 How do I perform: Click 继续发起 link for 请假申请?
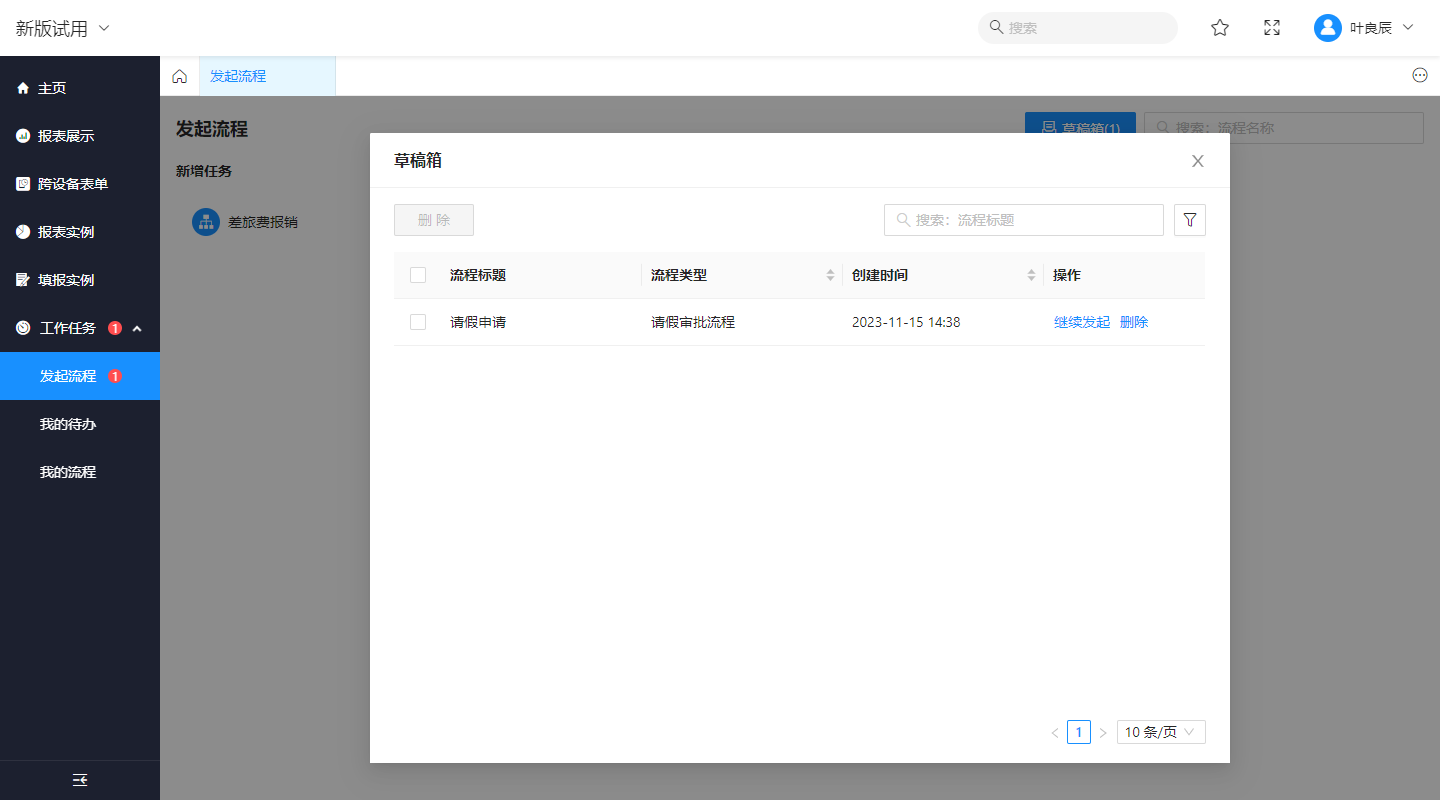pos(1081,322)
